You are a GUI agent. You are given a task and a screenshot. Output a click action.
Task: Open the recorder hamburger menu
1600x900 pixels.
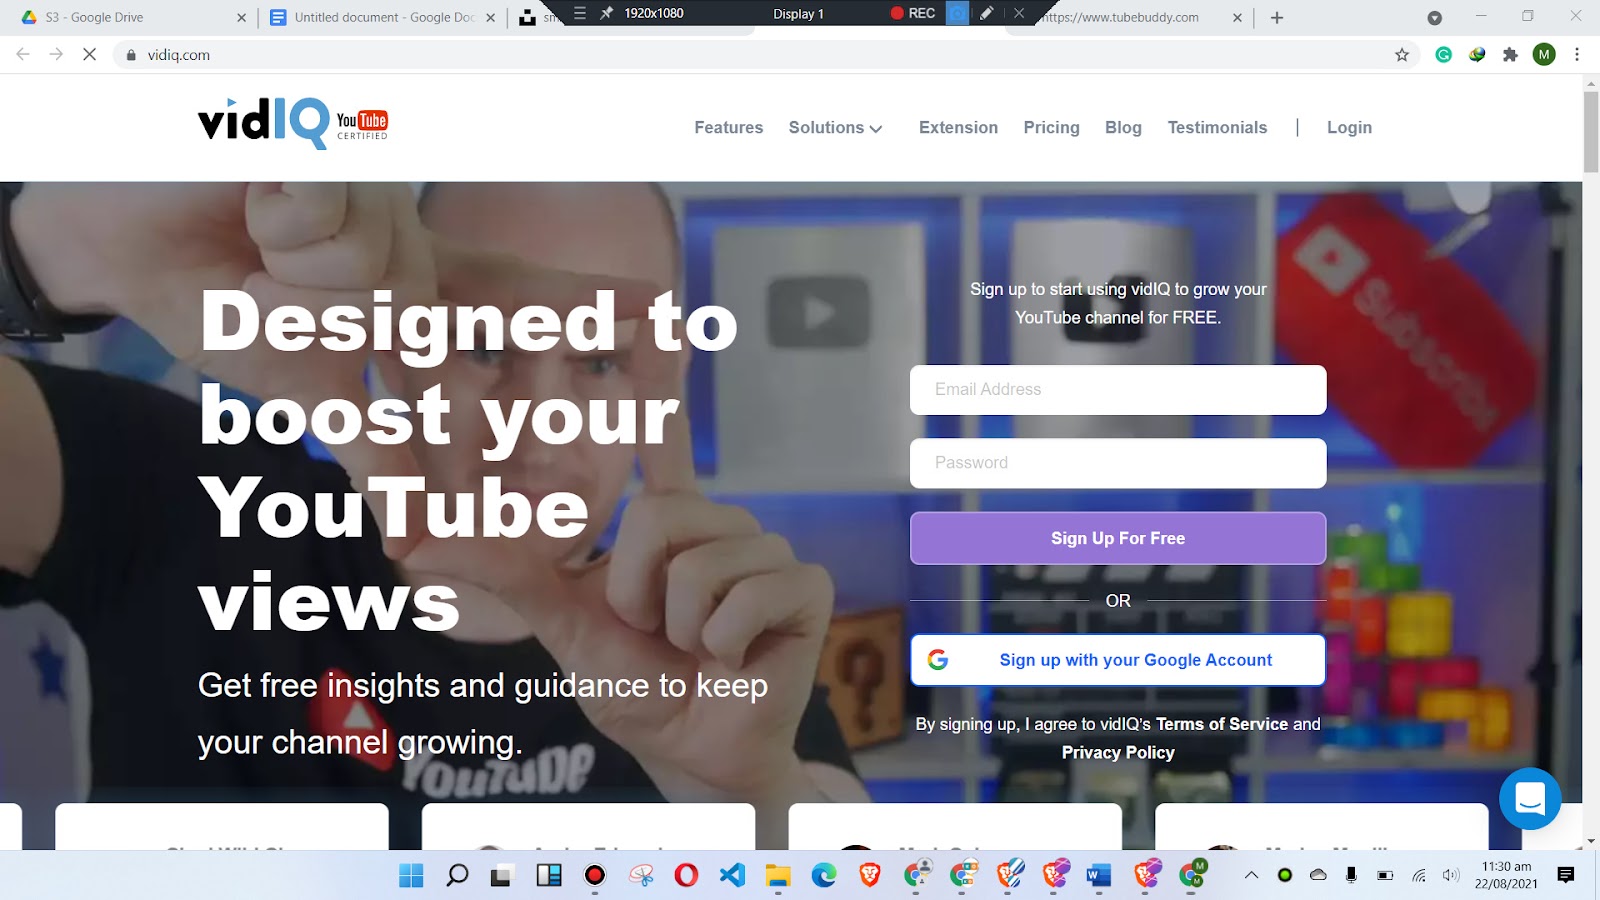[580, 13]
